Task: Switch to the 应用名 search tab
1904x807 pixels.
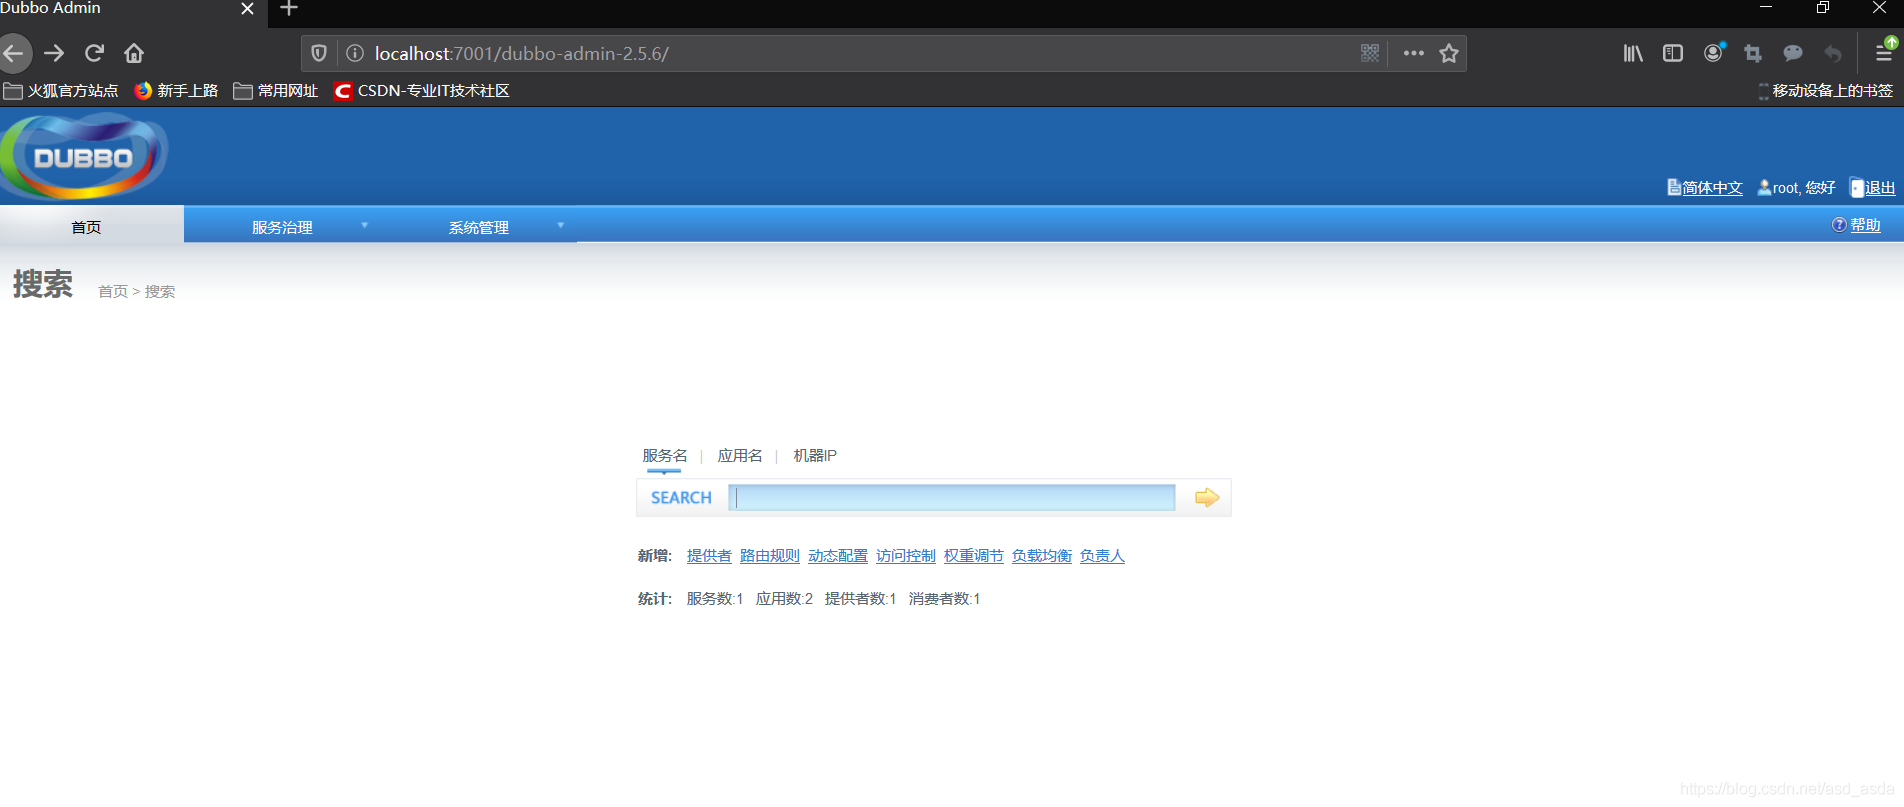Action: pos(739,456)
